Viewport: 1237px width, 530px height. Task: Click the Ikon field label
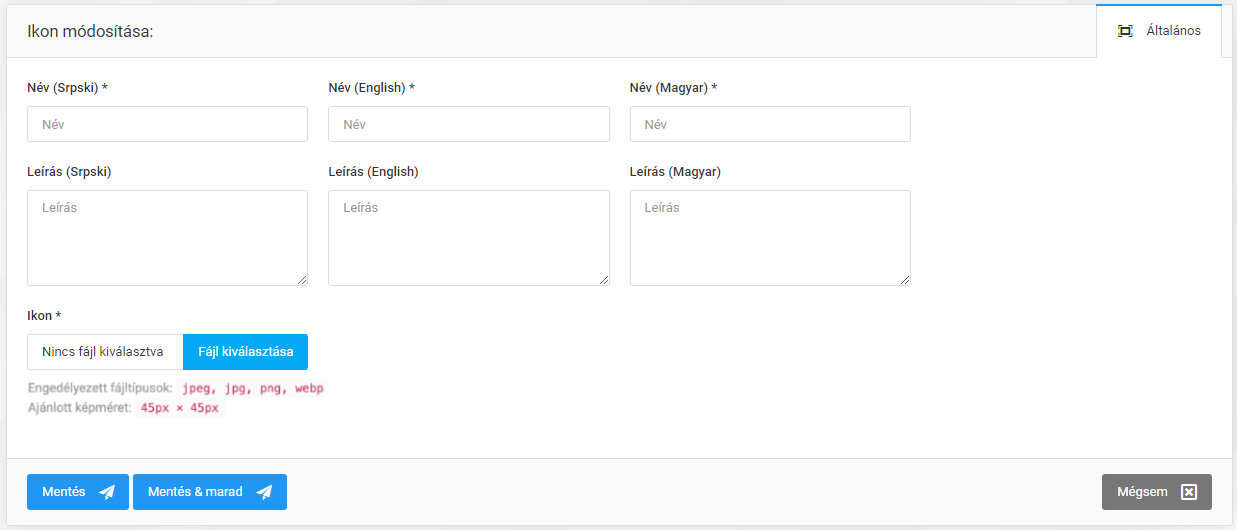click(x=44, y=316)
